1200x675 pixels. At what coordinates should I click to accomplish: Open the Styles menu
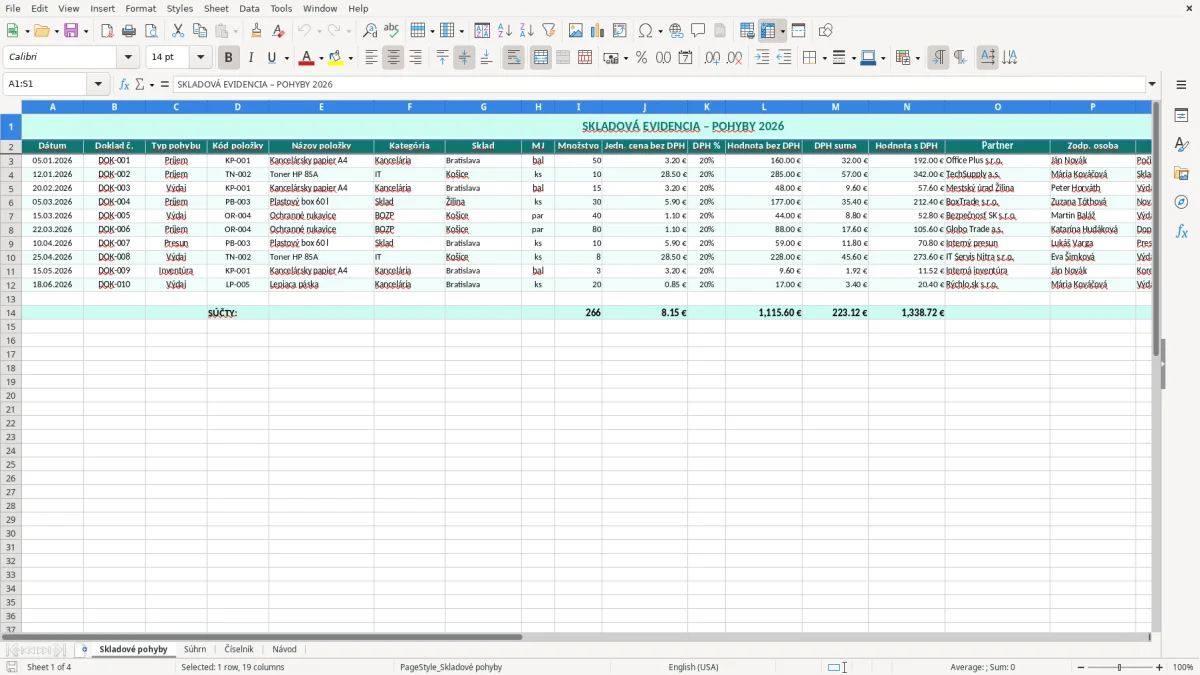point(180,8)
